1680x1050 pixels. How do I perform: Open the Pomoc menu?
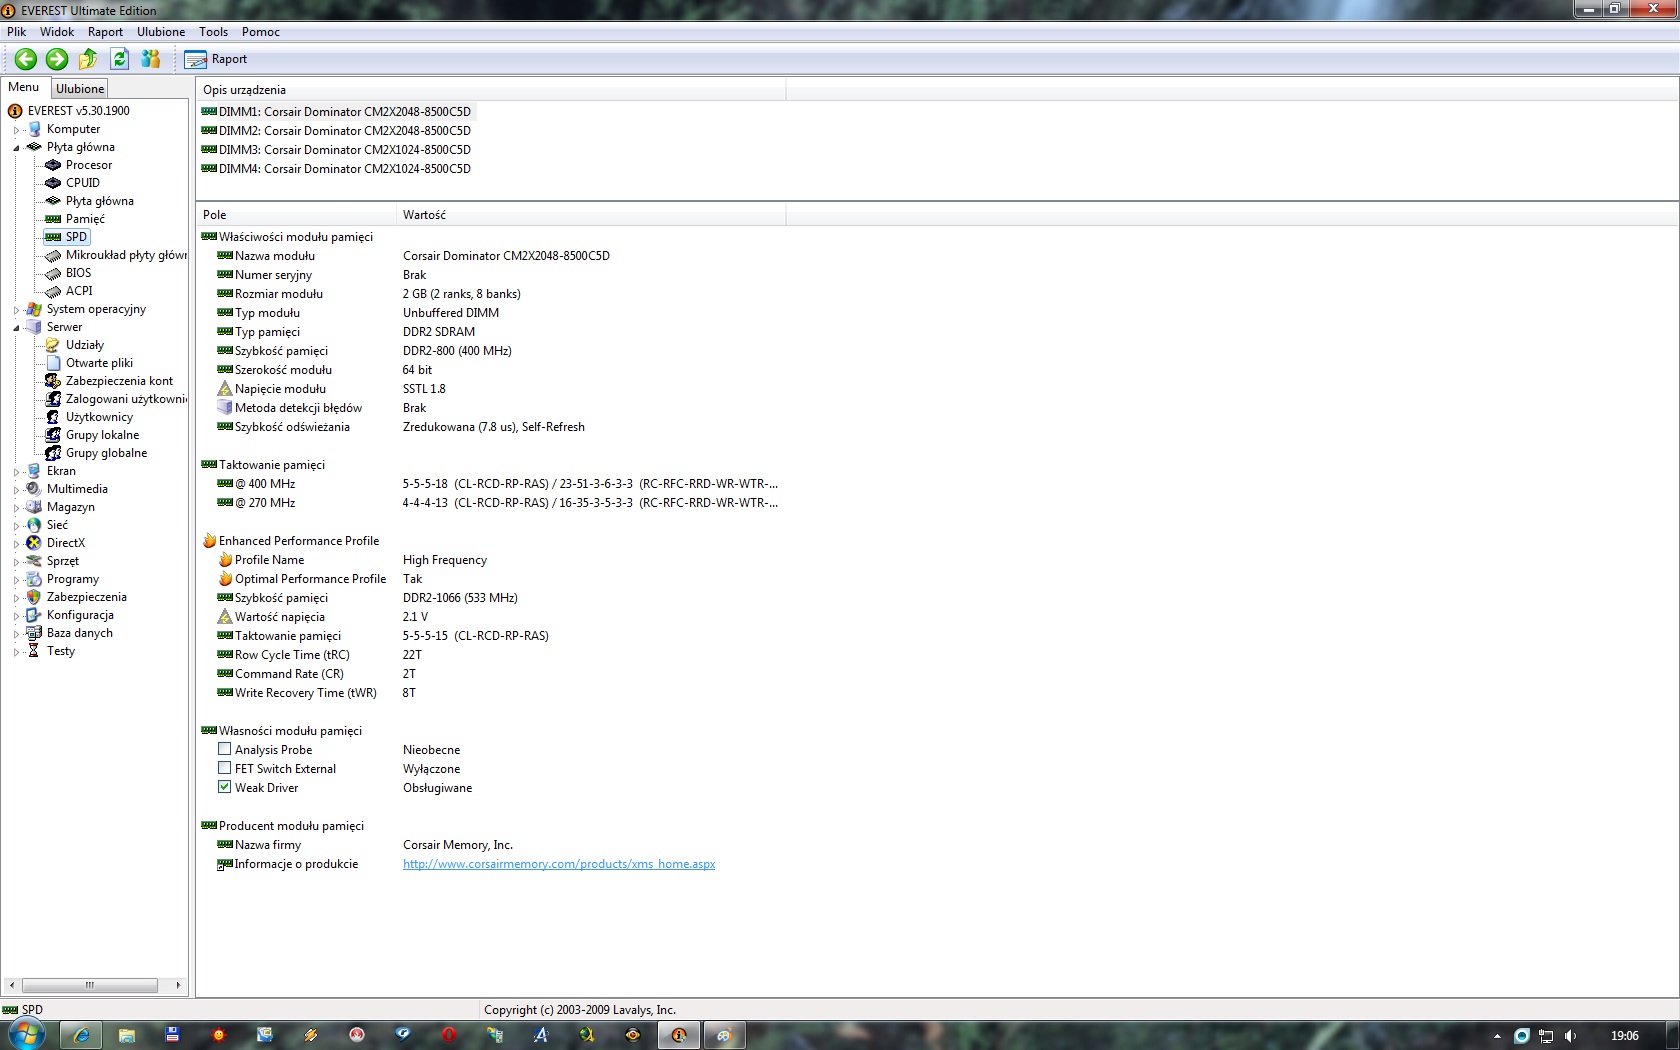tap(260, 32)
